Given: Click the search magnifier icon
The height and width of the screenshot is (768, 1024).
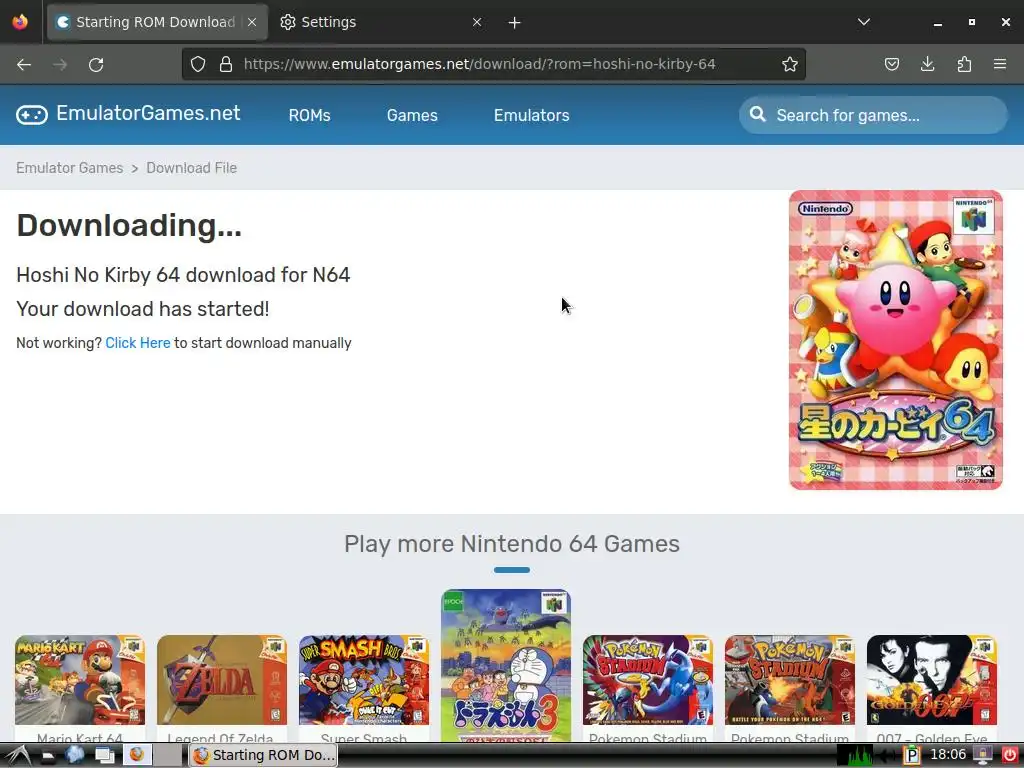Looking at the screenshot, I should coord(758,115).
